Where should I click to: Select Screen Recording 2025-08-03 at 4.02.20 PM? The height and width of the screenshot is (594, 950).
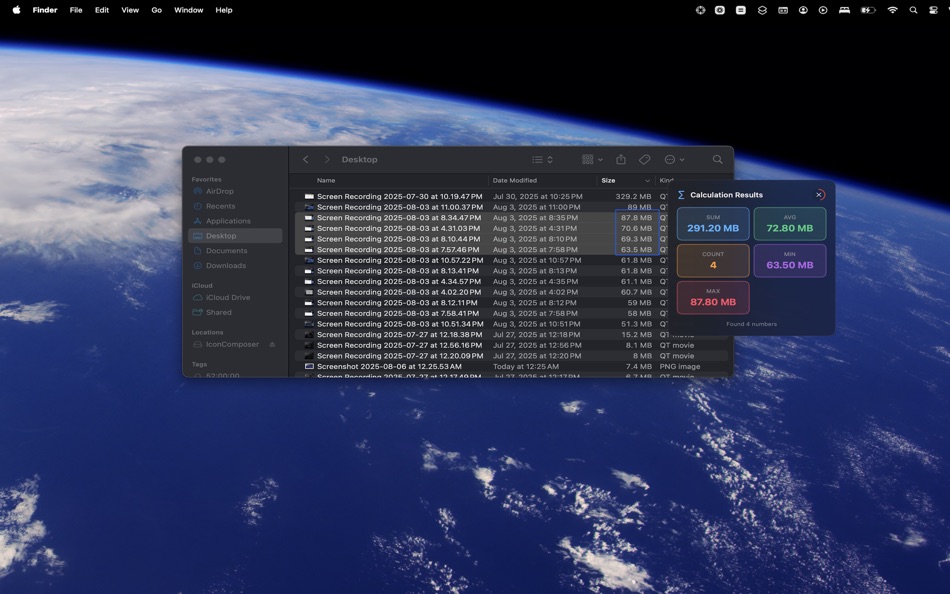(x=399, y=292)
